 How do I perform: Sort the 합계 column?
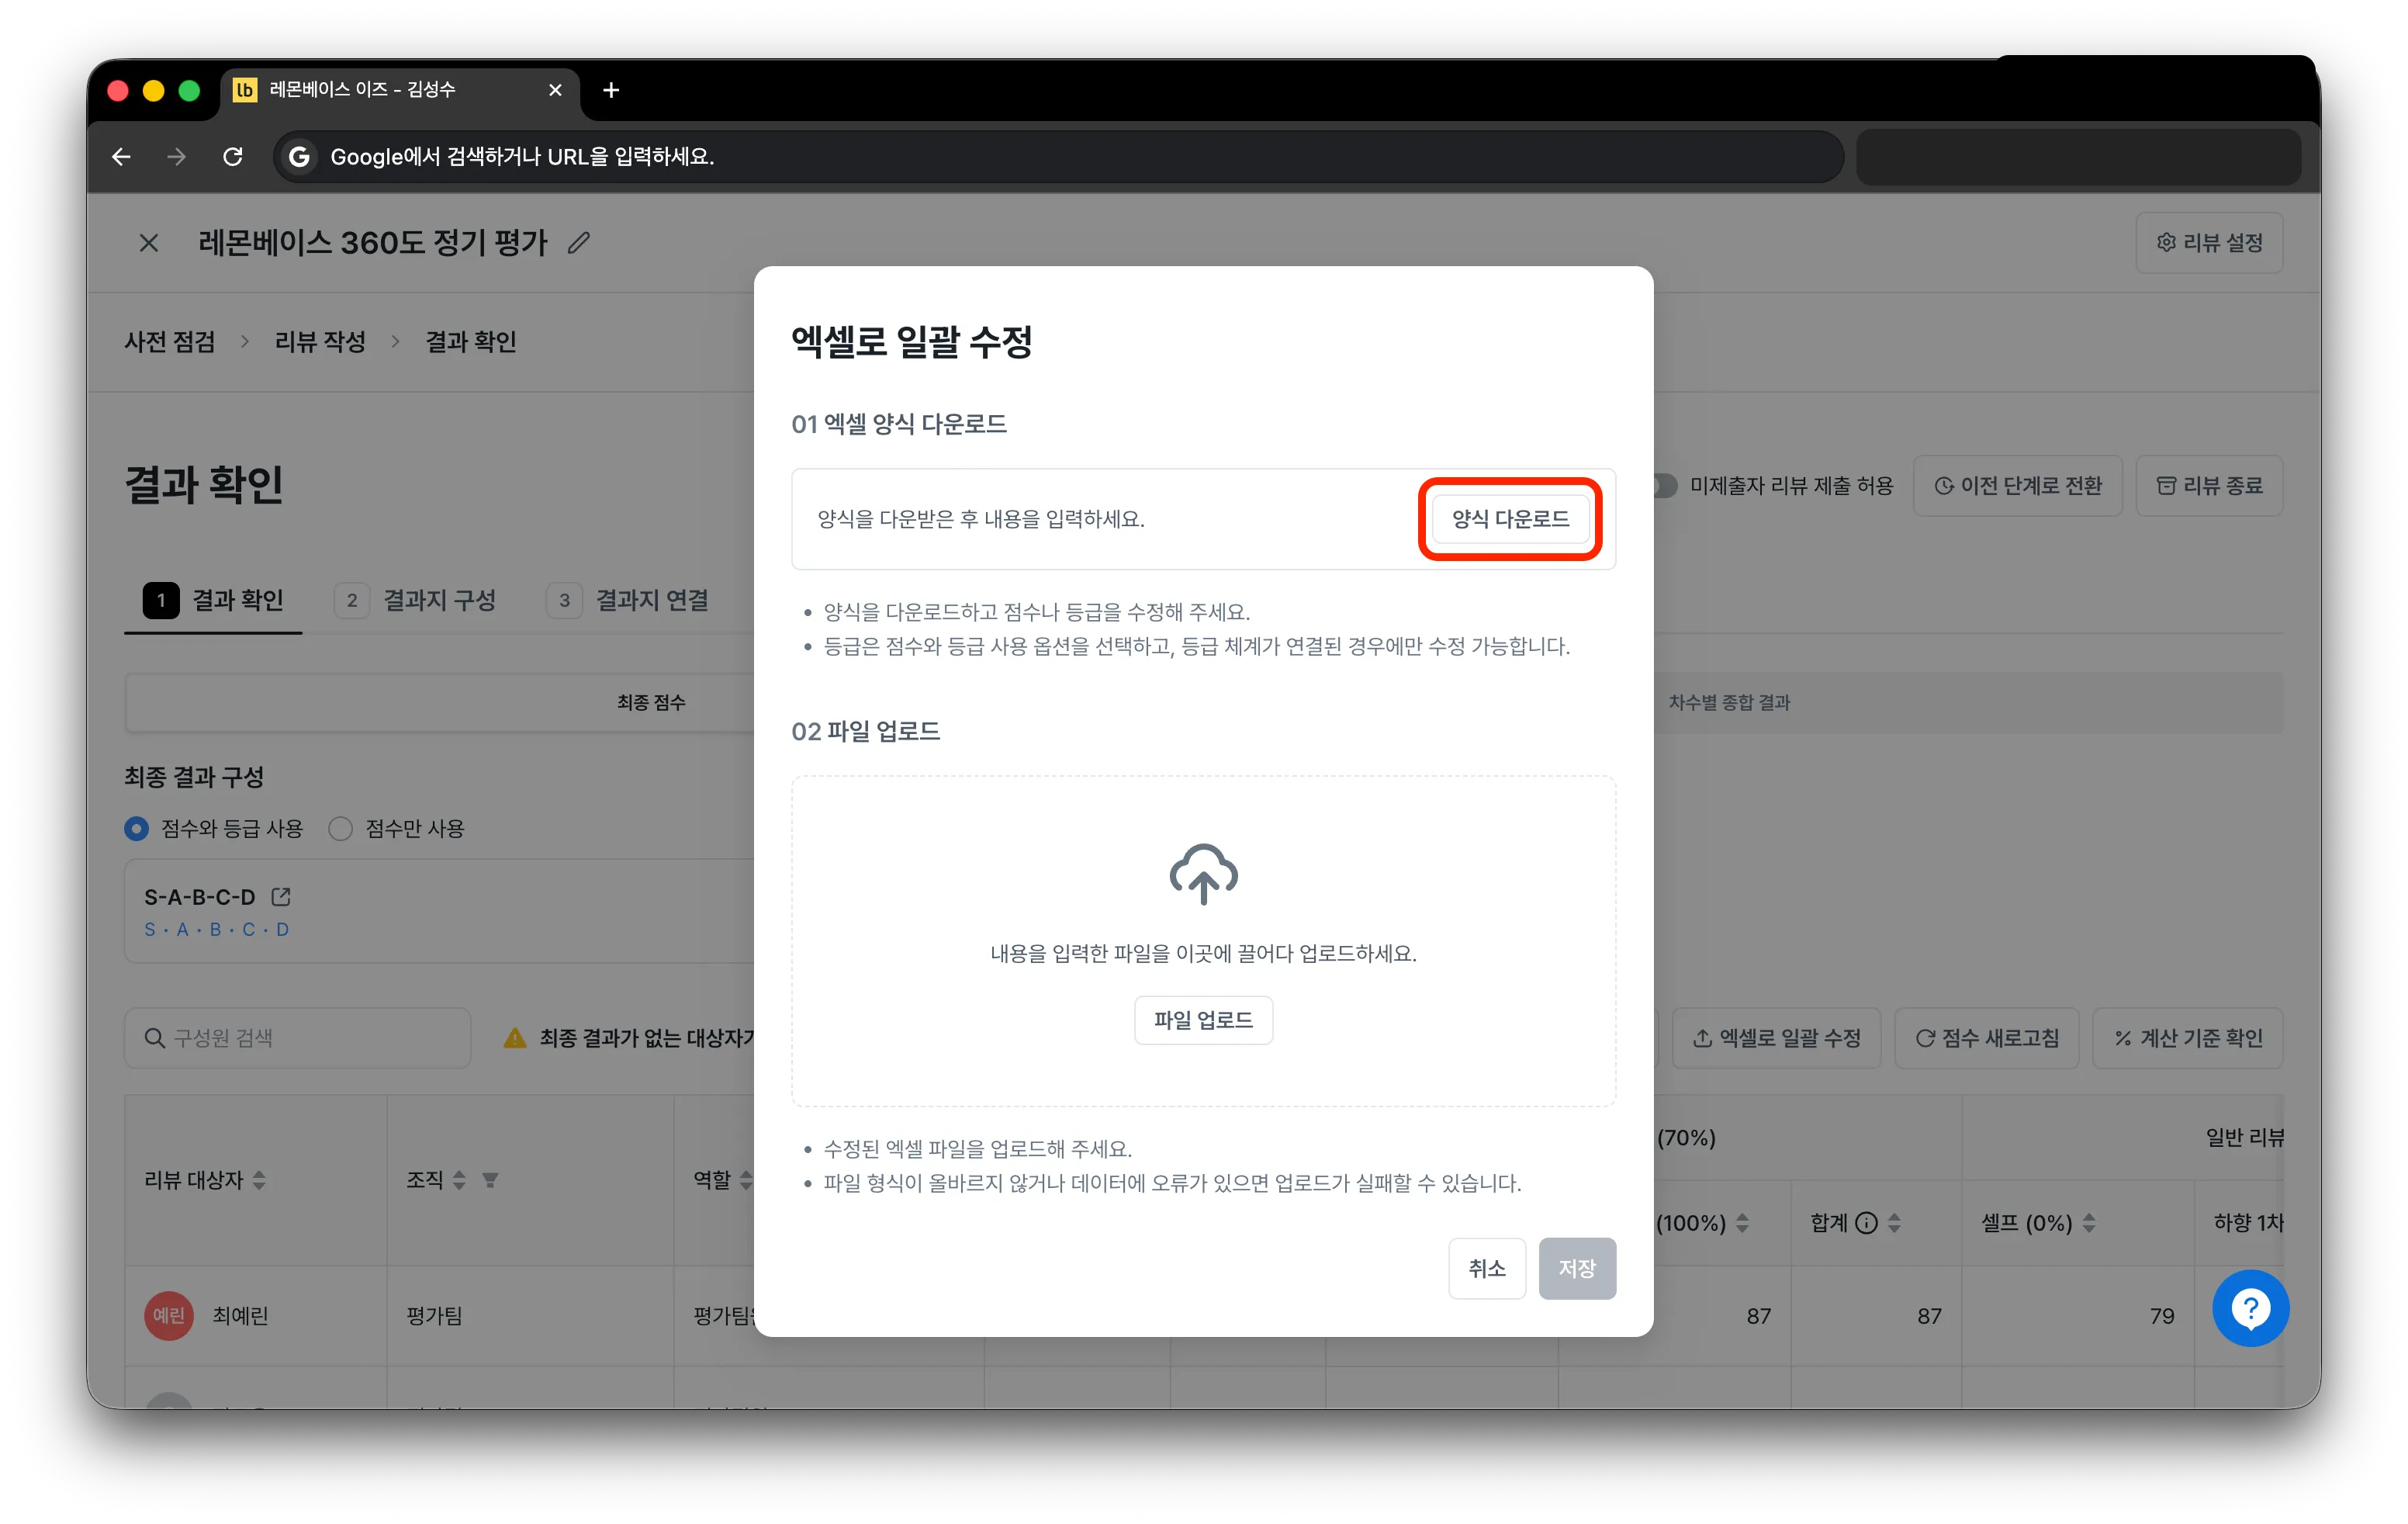(x=1894, y=1223)
